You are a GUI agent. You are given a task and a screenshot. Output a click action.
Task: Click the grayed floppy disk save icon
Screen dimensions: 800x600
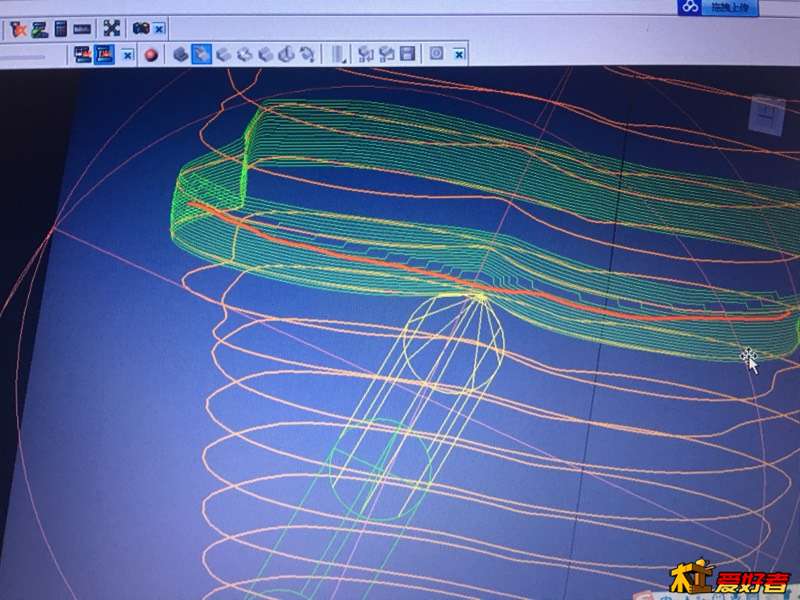pos(407,53)
